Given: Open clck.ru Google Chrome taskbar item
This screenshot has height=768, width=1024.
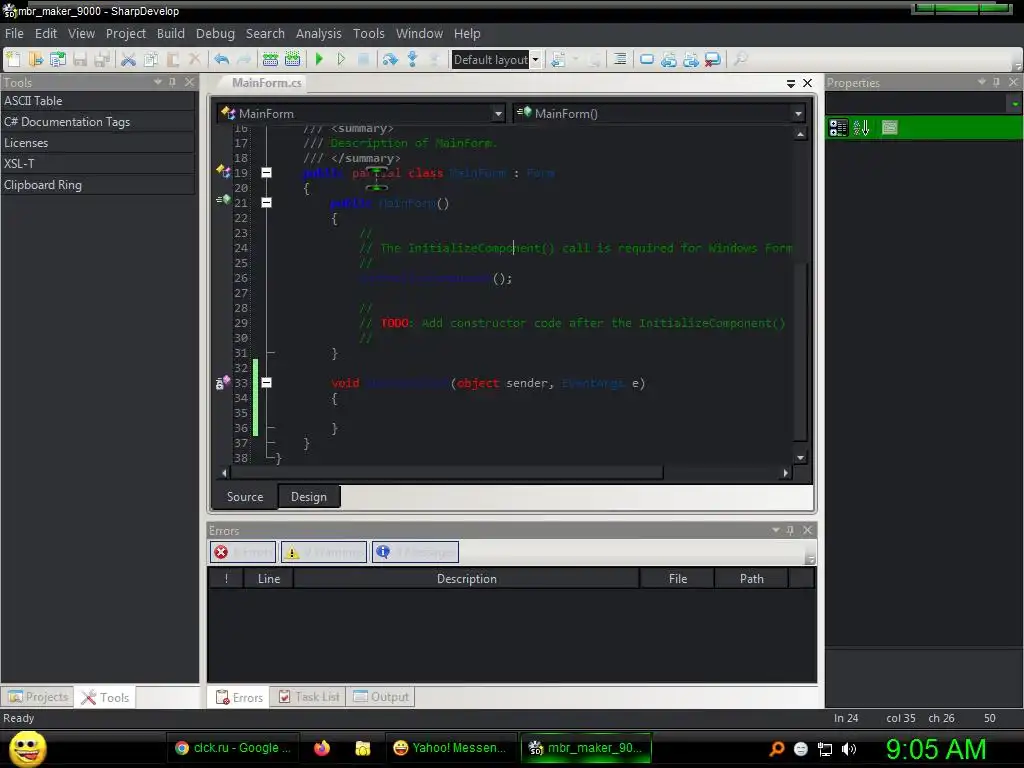Looking at the screenshot, I should point(232,748).
